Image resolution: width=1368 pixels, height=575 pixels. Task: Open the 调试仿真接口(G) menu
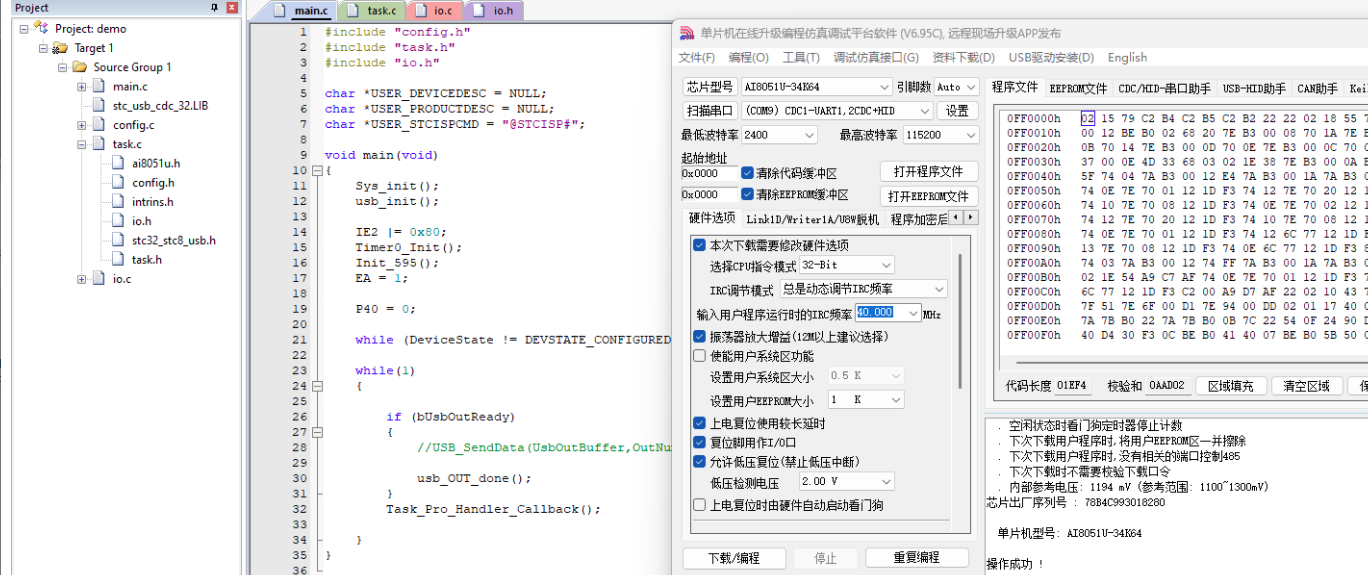pos(876,58)
